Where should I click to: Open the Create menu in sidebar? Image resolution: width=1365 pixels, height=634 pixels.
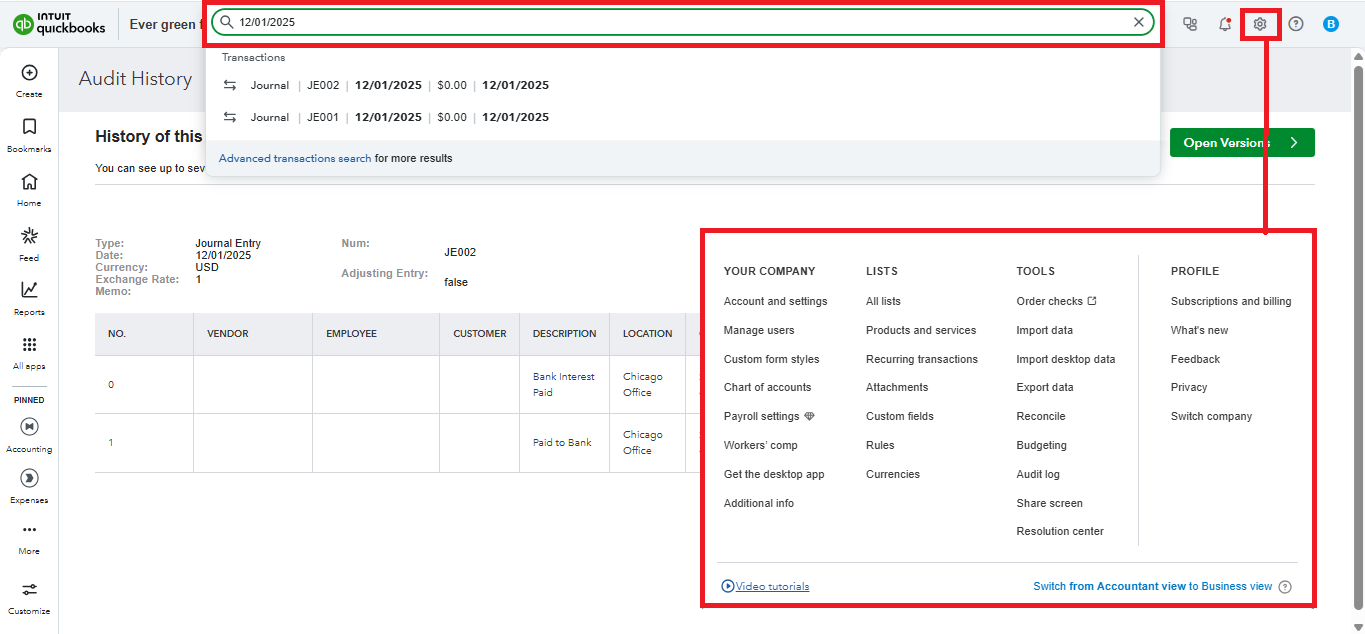[29, 79]
